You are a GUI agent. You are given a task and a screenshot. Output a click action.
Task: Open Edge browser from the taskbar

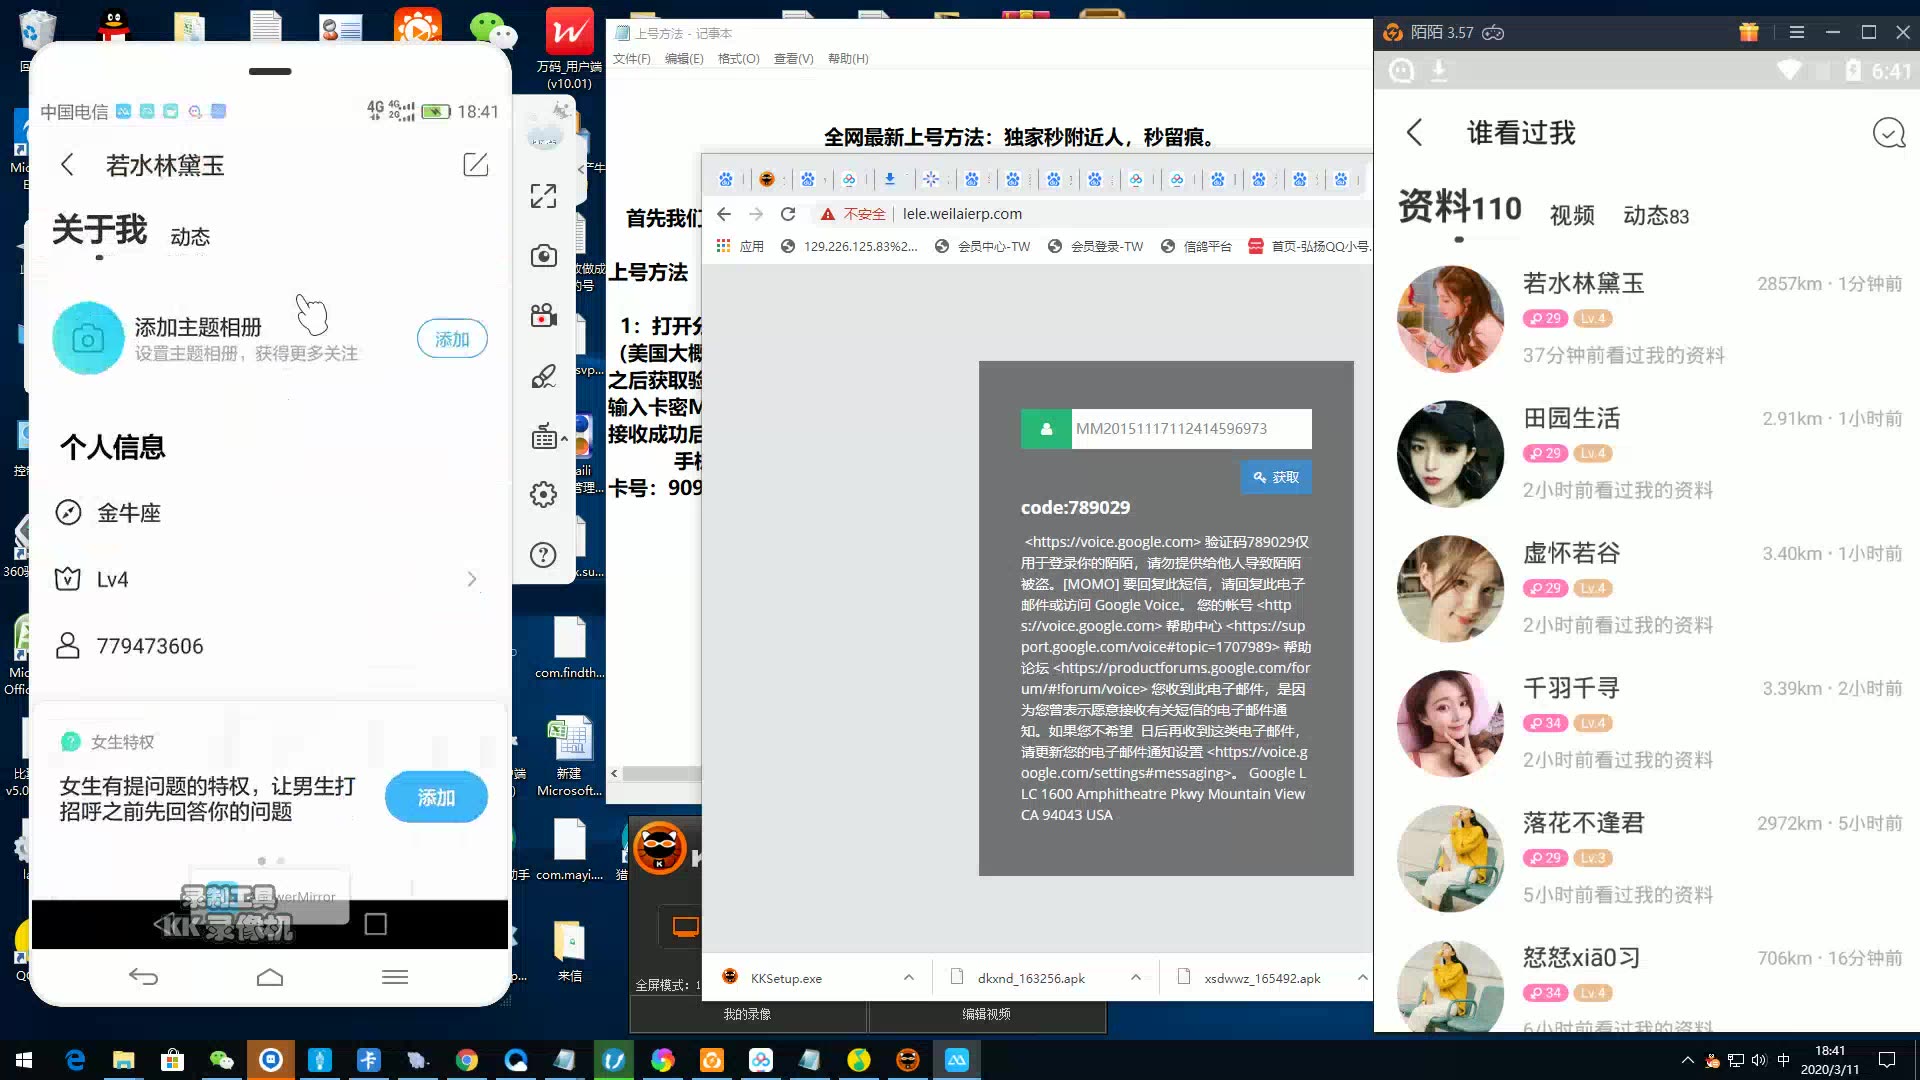pos(75,1060)
